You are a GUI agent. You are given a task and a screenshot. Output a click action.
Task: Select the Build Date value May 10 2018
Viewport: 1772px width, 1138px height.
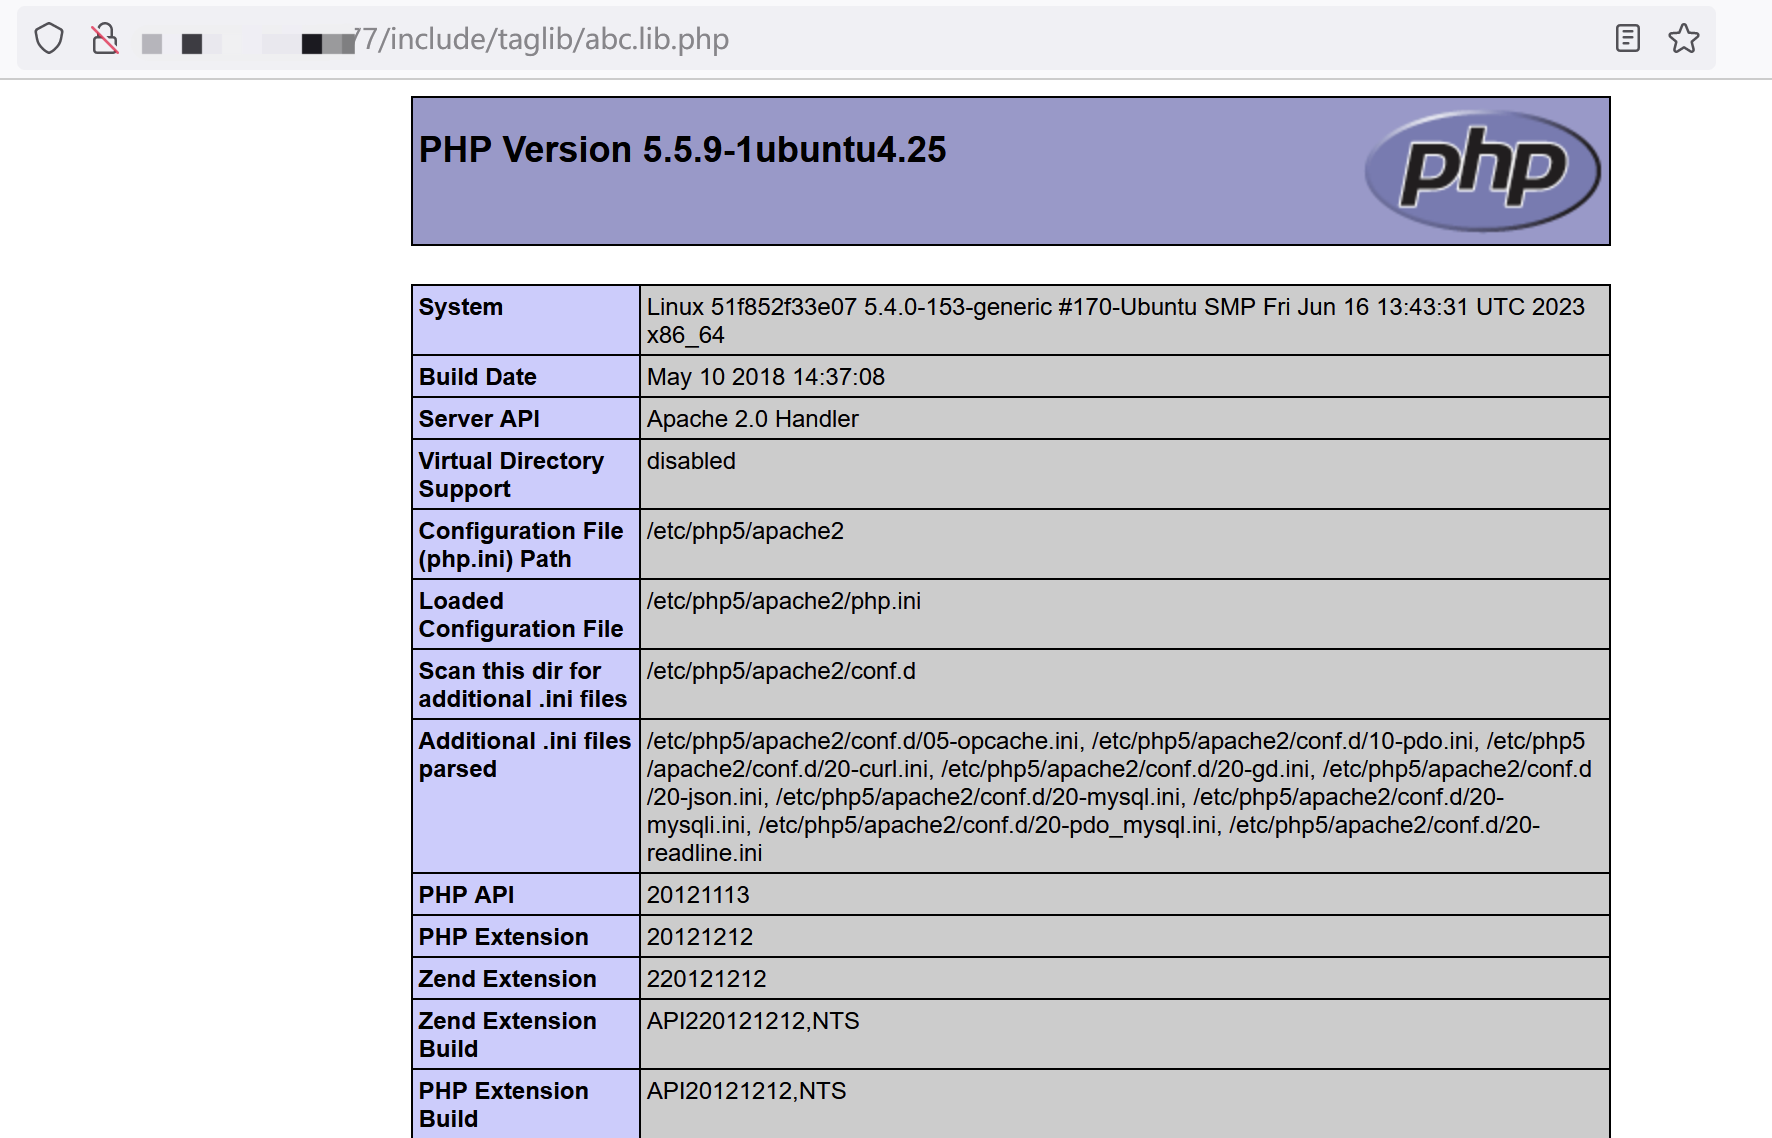[x=765, y=377]
